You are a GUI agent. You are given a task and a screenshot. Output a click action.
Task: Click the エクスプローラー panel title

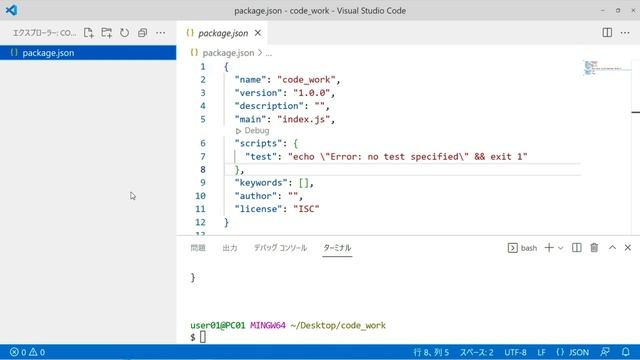click(x=44, y=33)
